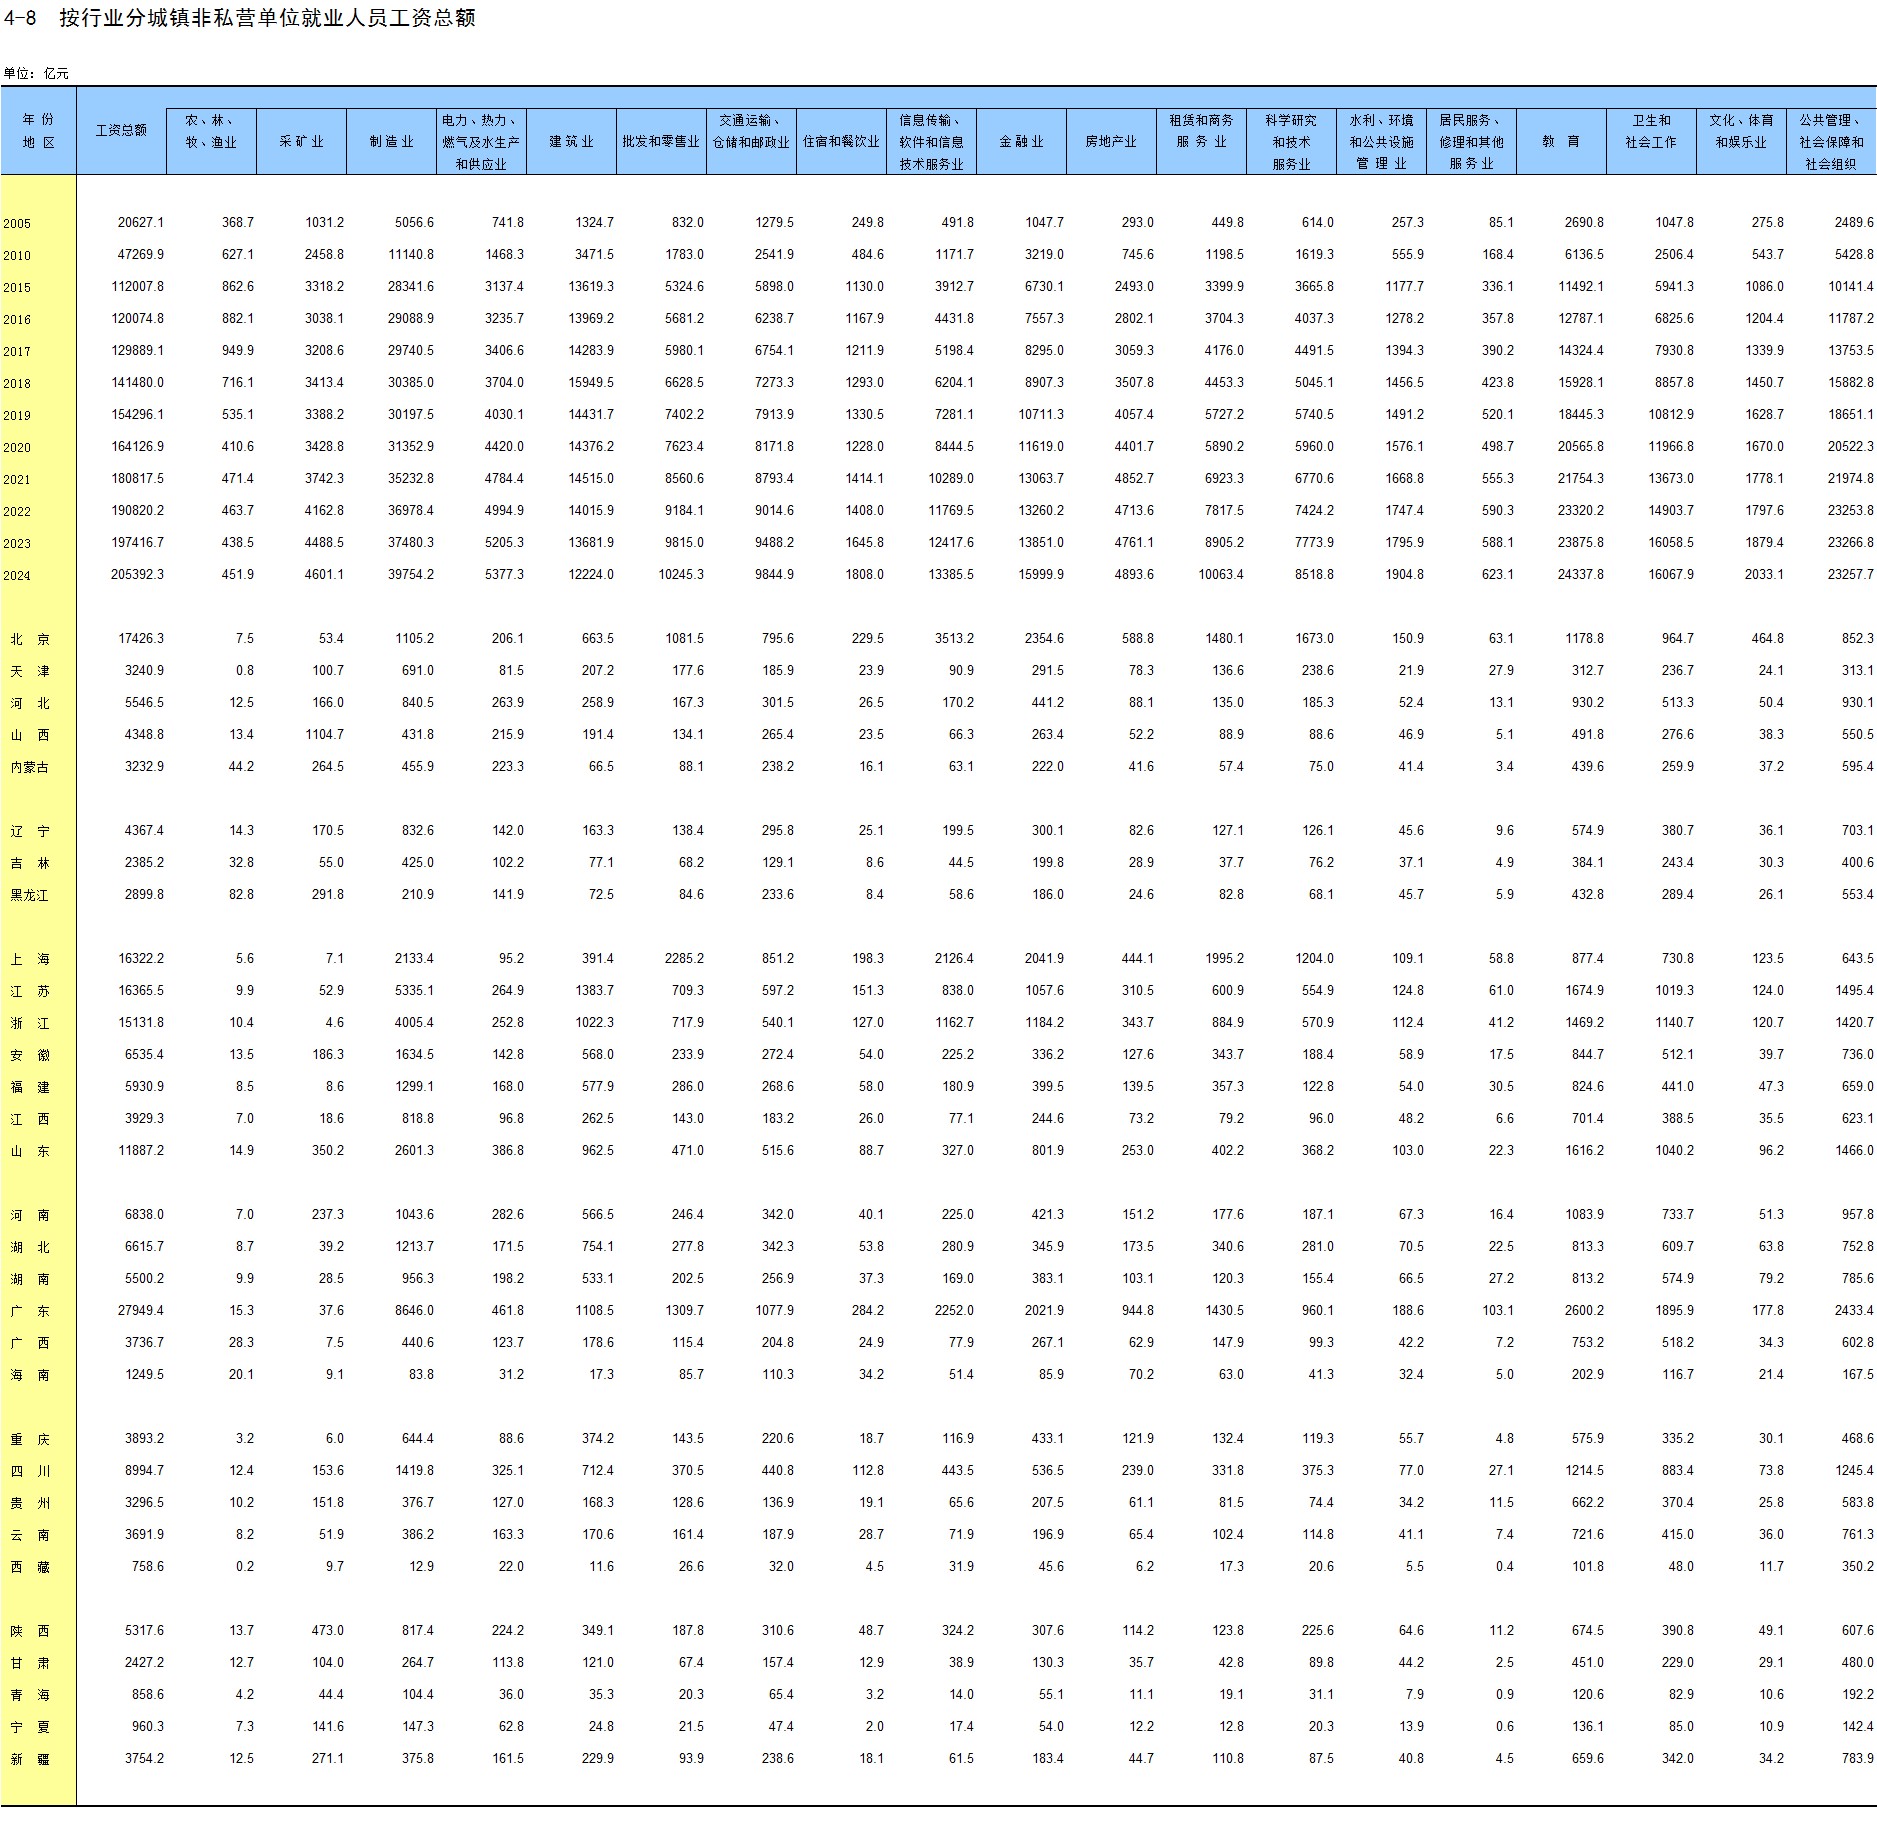Click the 制造业 column header
This screenshot has width=1877, height=1839.
click(391, 142)
